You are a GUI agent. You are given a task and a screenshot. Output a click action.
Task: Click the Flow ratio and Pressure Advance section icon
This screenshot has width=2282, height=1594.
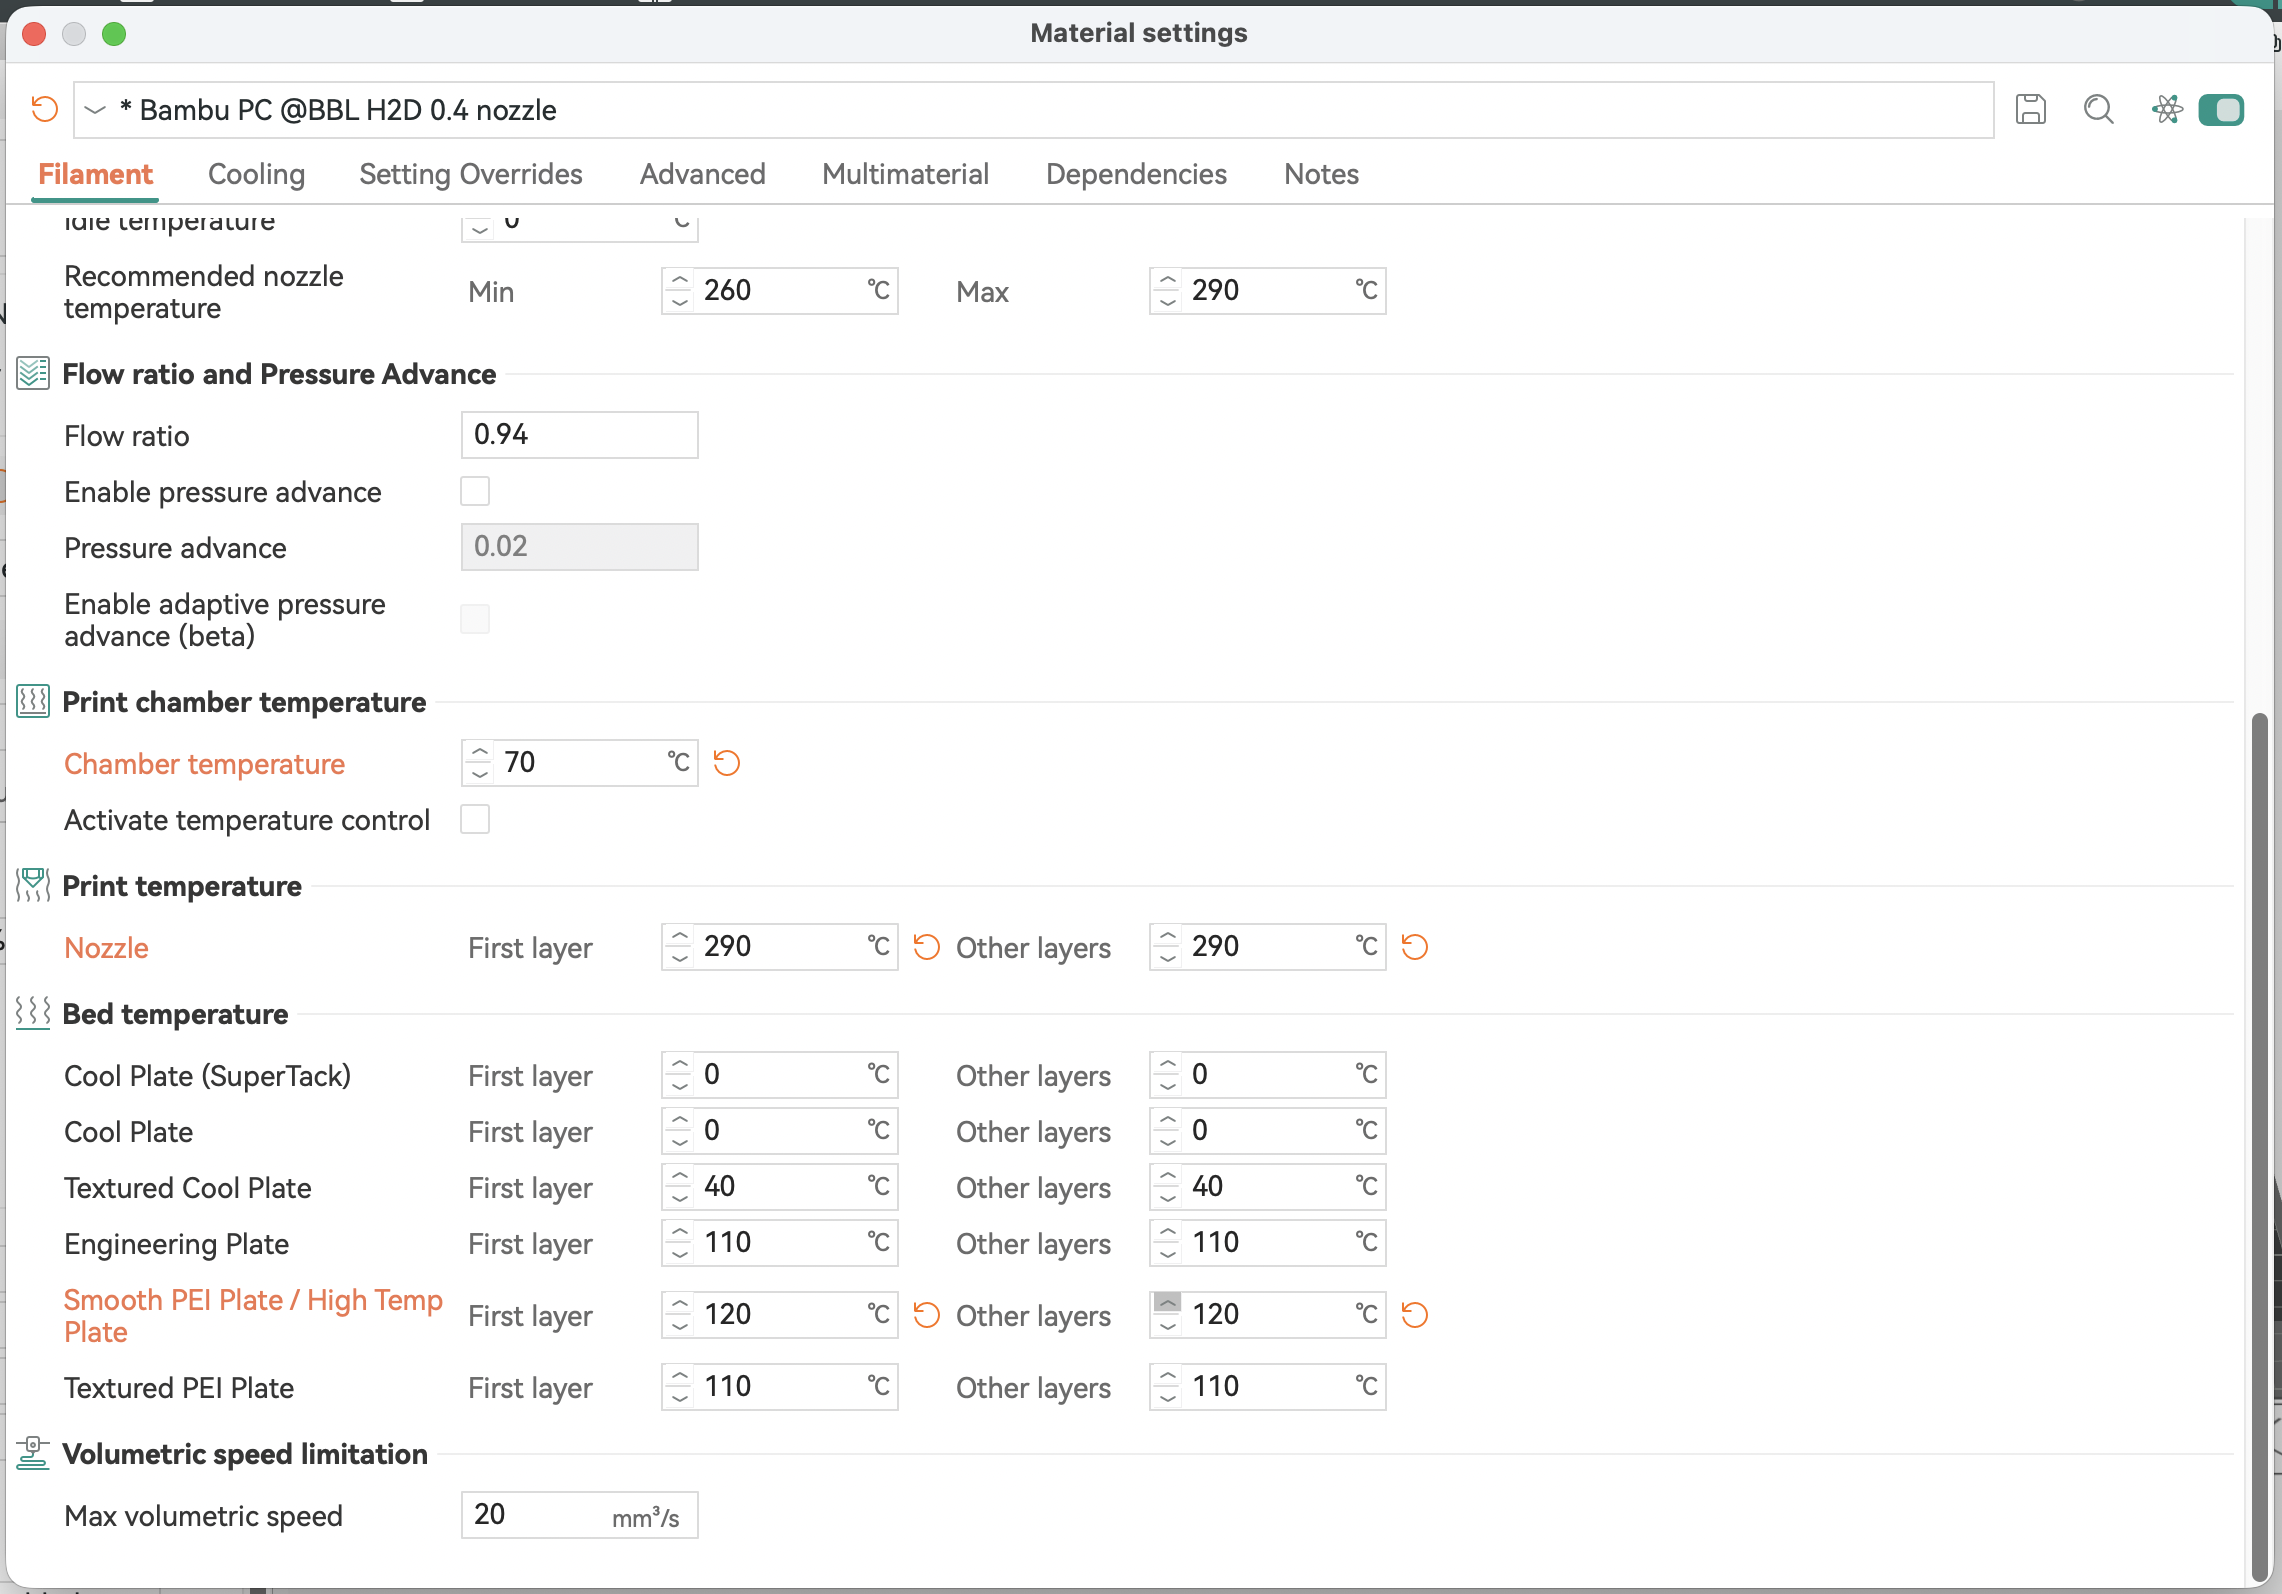[x=33, y=374]
